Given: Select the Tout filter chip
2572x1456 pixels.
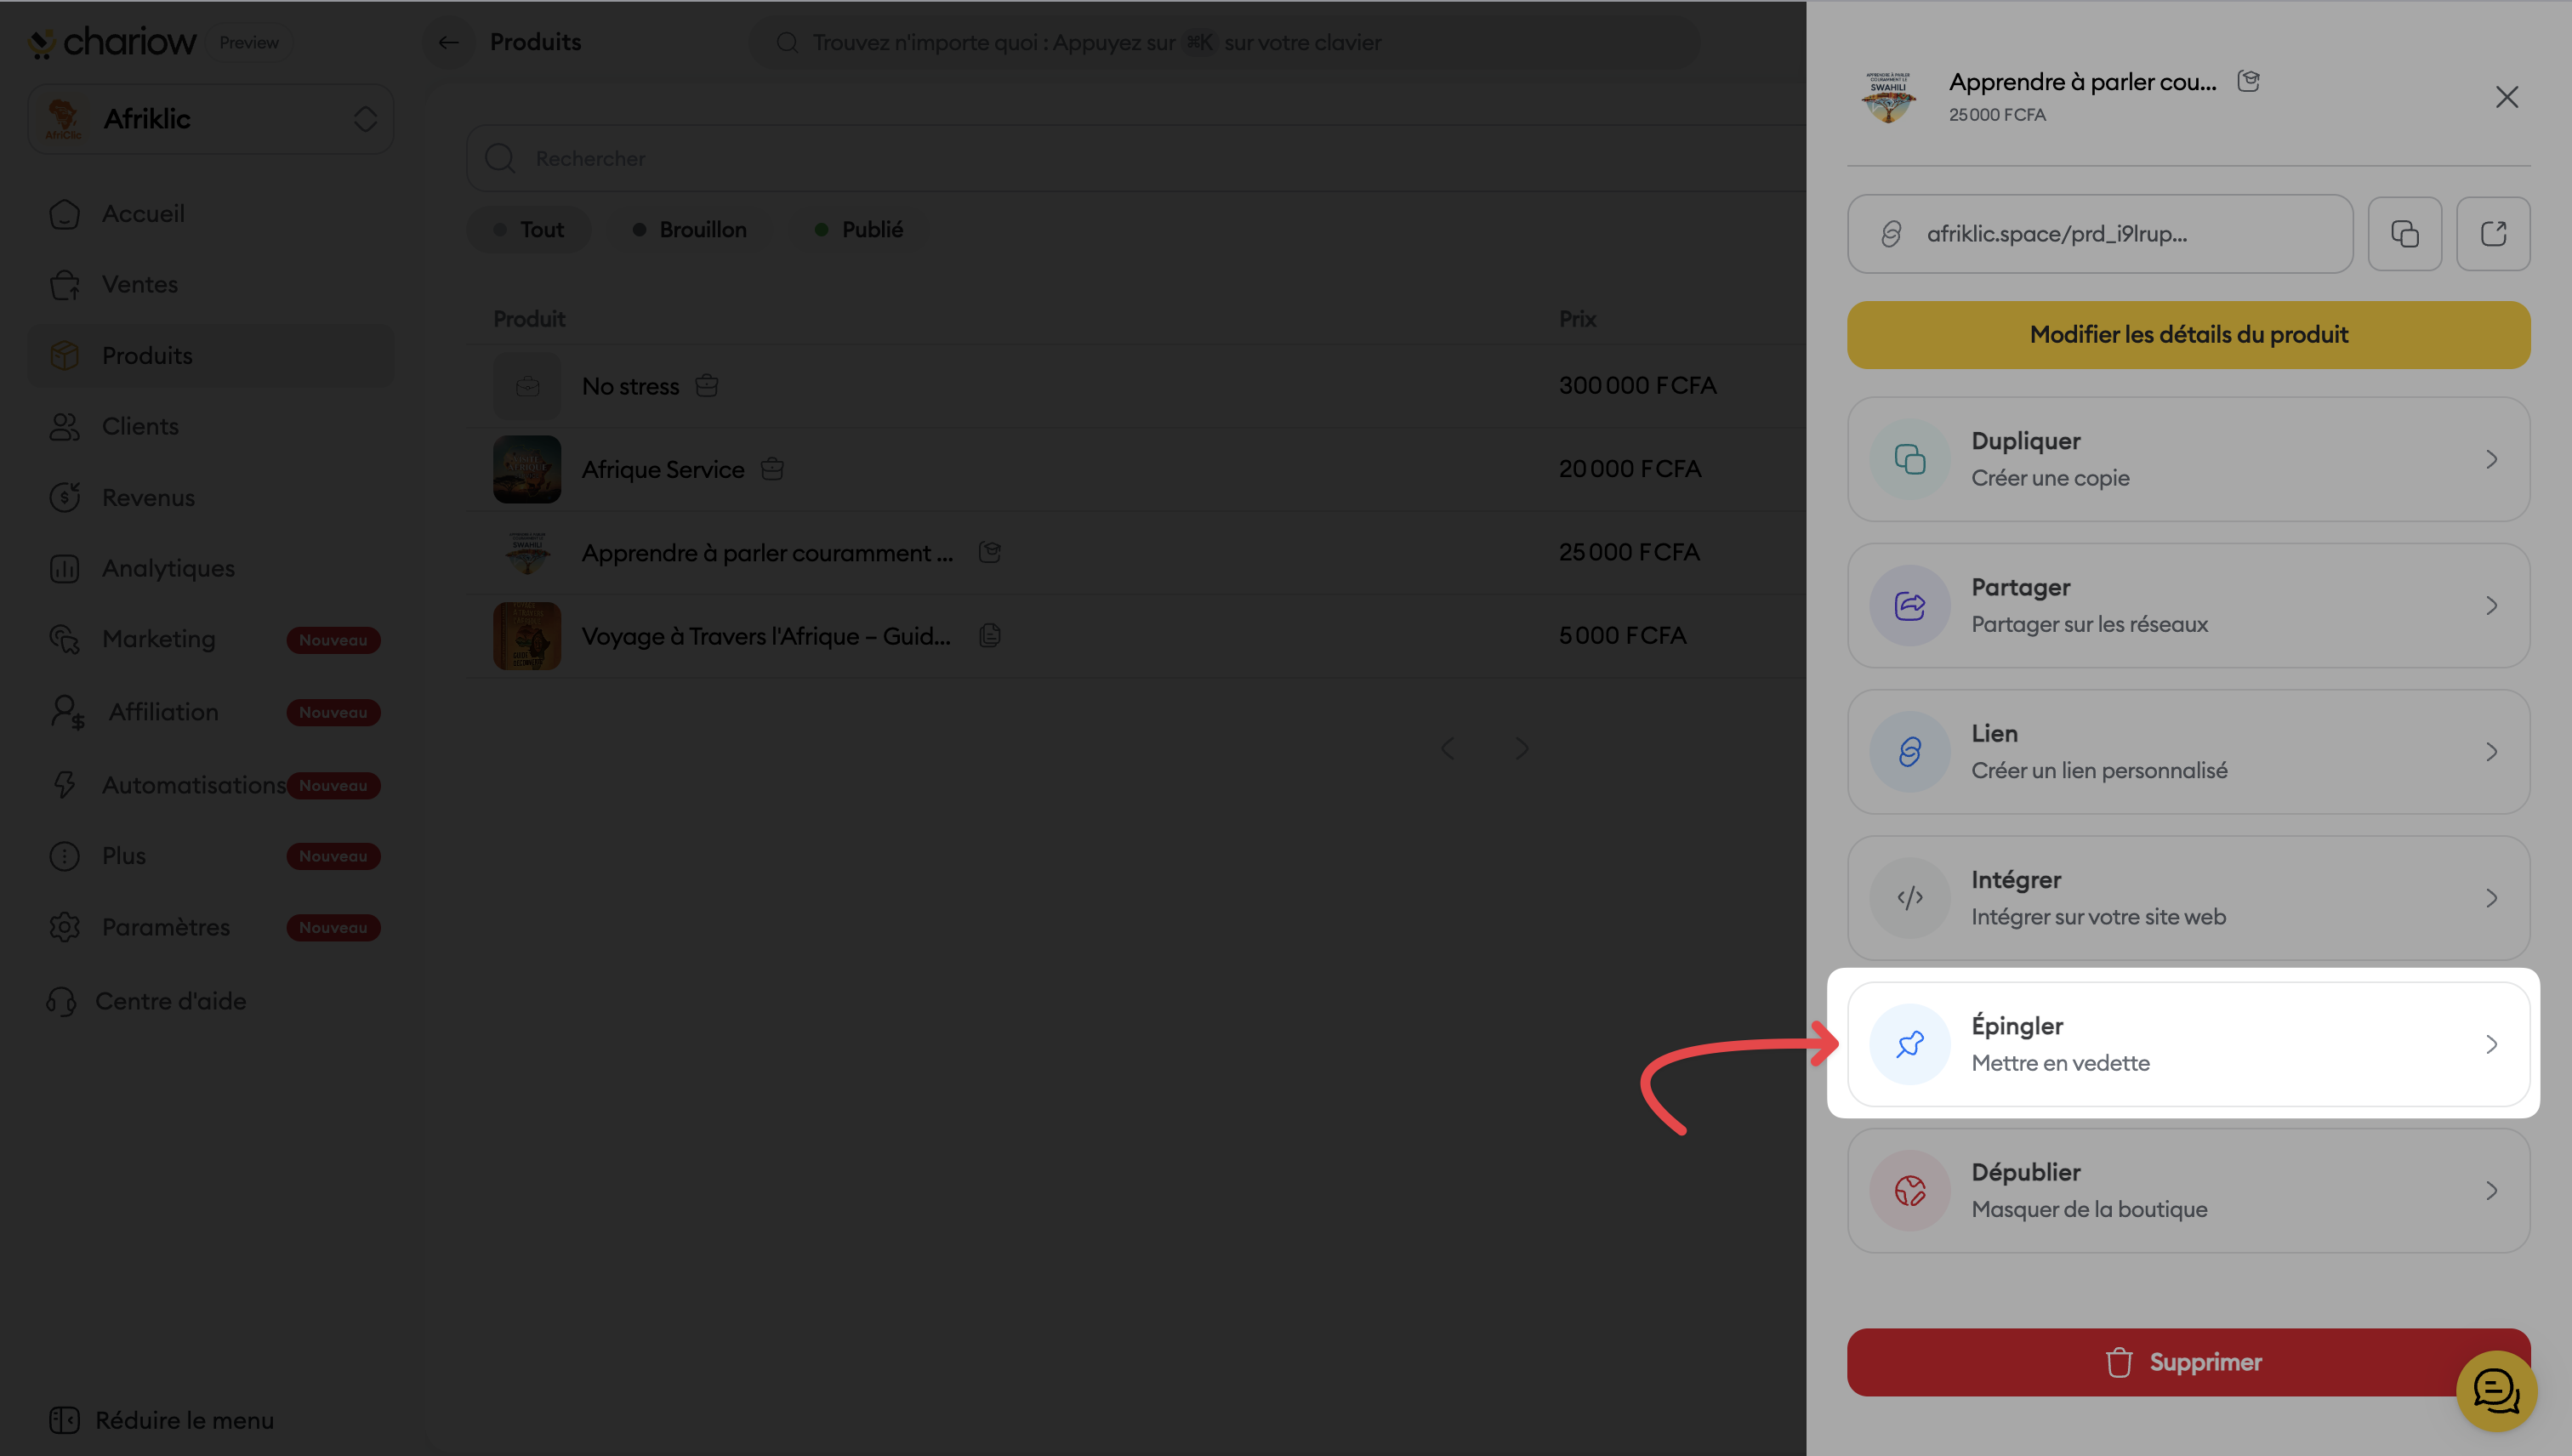Looking at the screenshot, I should pyautogui.click(x=529, y=230).
